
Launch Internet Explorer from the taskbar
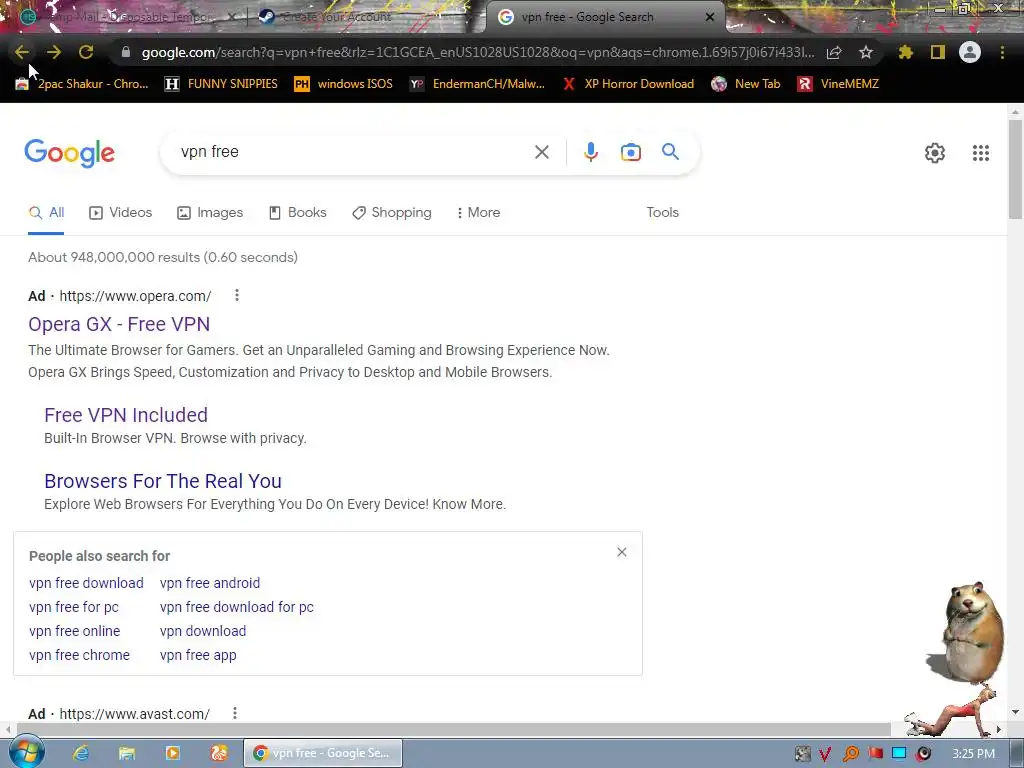tap(81, 753)
